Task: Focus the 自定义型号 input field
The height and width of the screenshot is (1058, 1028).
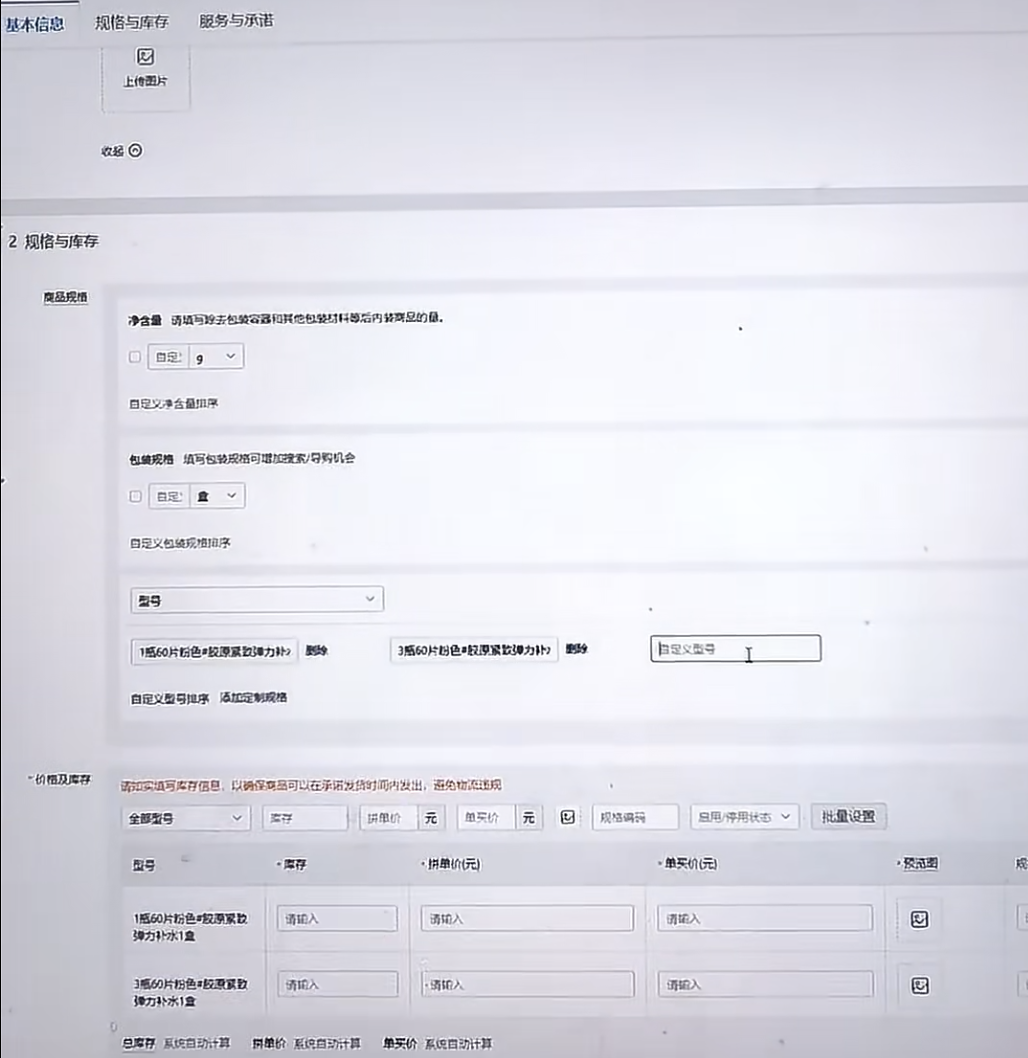Action: pos(736,648)
